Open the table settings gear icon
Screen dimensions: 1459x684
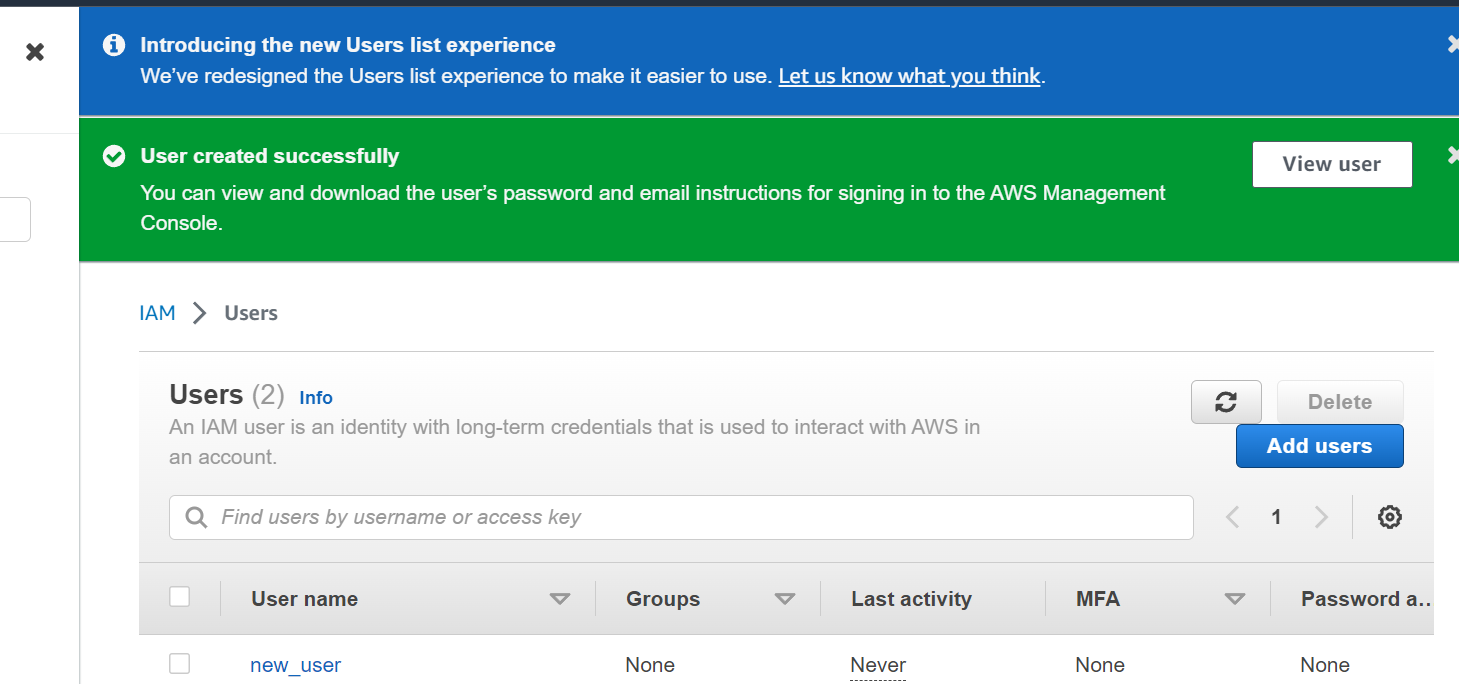pos(1389,517)
